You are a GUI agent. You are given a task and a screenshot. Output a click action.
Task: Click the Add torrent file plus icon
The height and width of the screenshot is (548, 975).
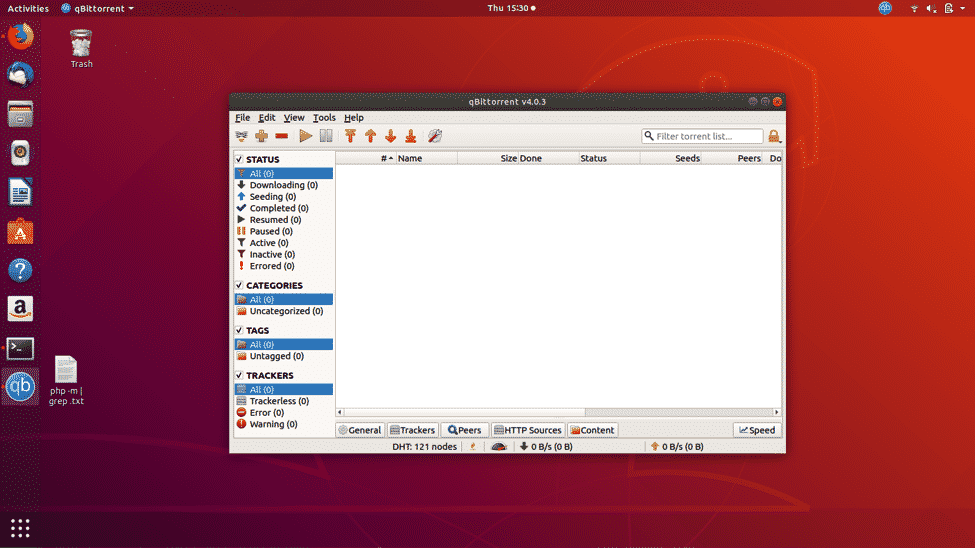click(x=262, y=136)
